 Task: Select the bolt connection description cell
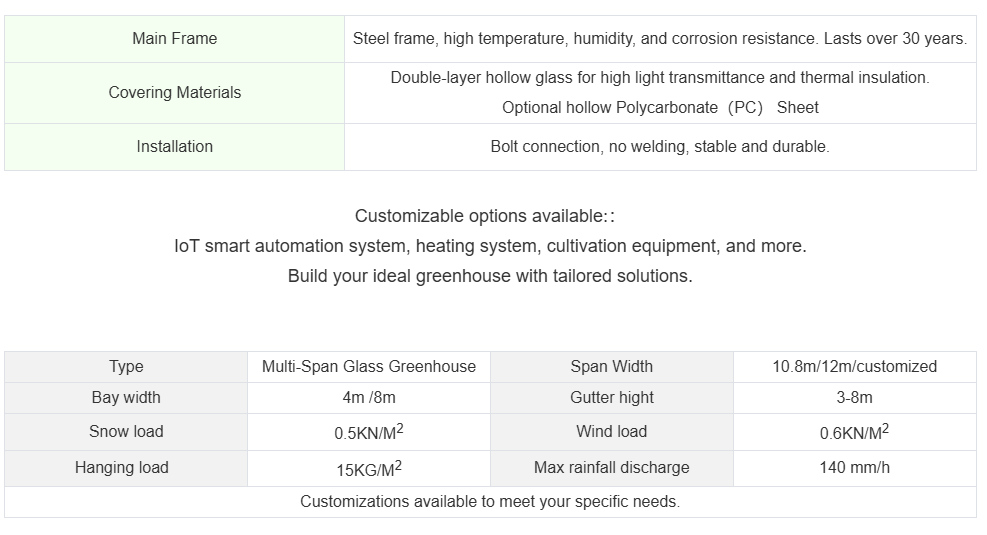pos(659,147)
